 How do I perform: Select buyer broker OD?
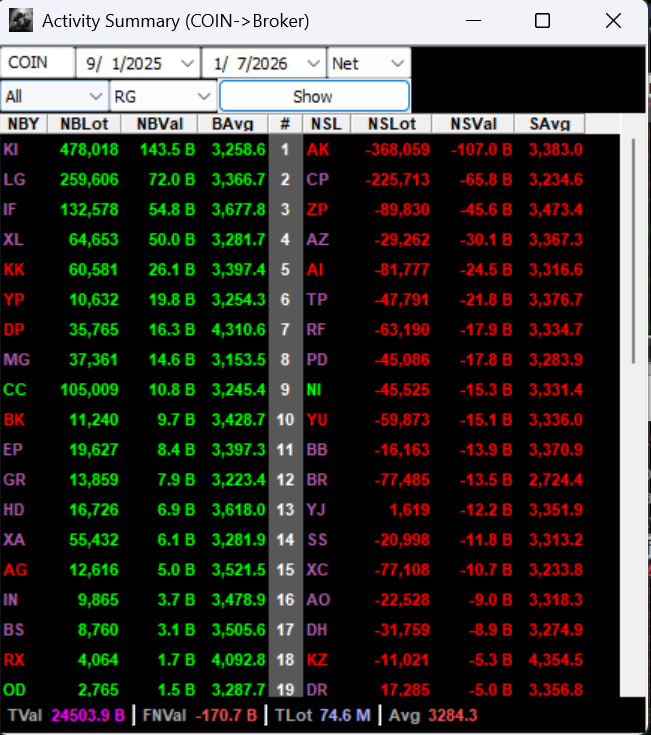[15, 690]
